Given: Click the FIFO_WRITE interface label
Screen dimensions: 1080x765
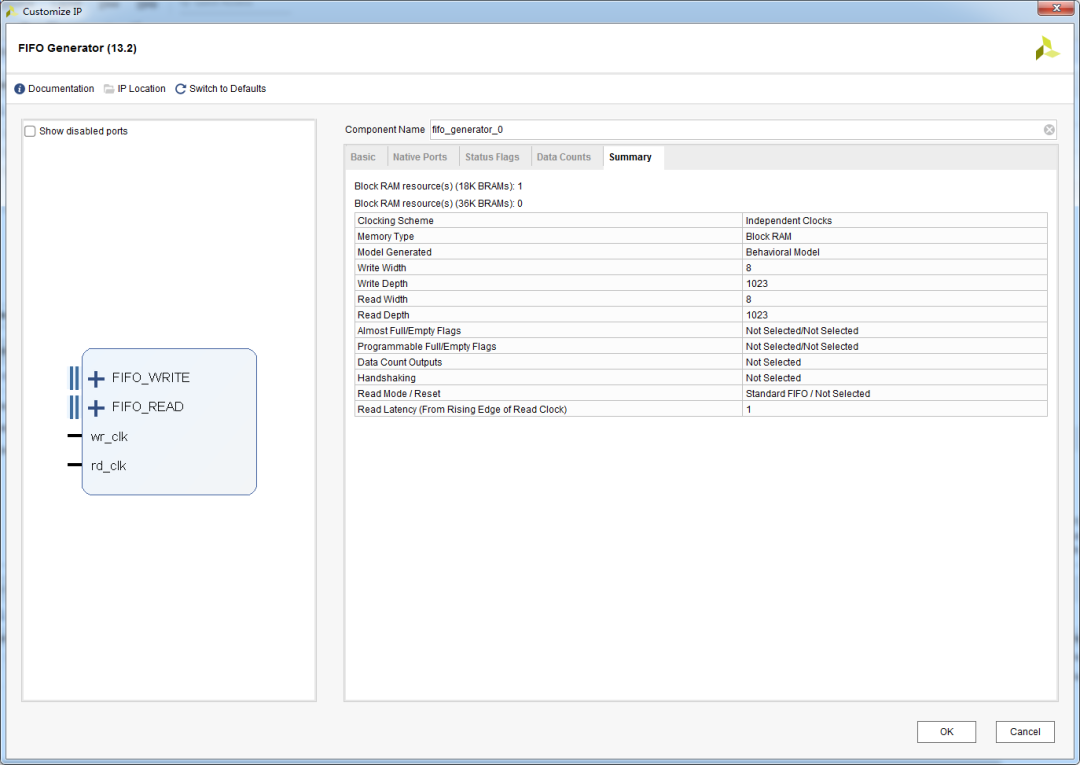Looking at the screenshot, I should click(x=151, y=377).
